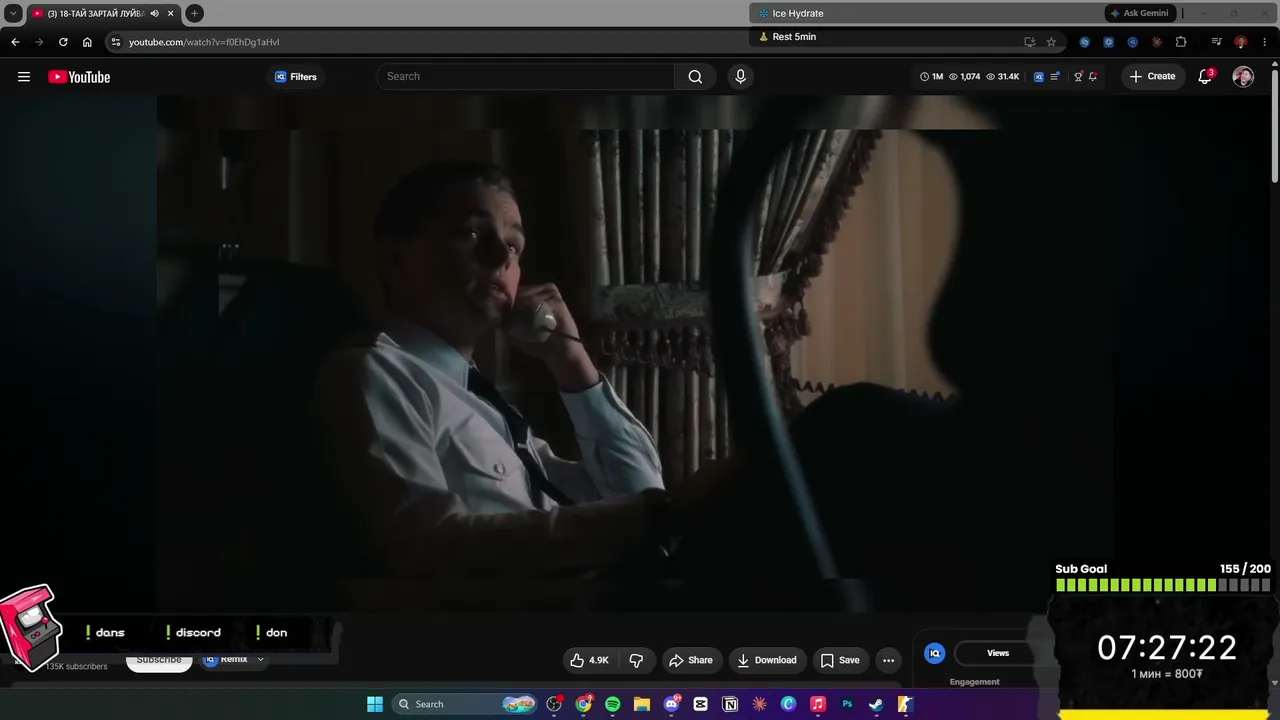Click the address bar URL
Viewport: 1280px width, 720px height.
coord(204,42)
